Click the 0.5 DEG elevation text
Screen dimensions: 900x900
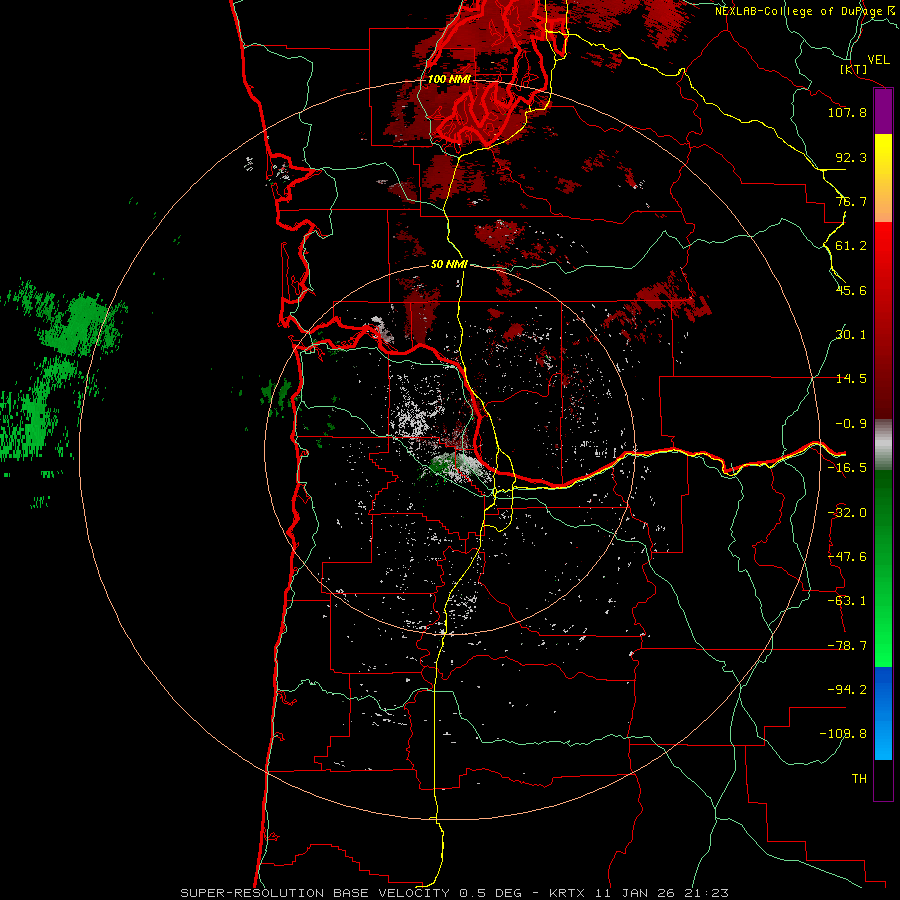point(490,893)
